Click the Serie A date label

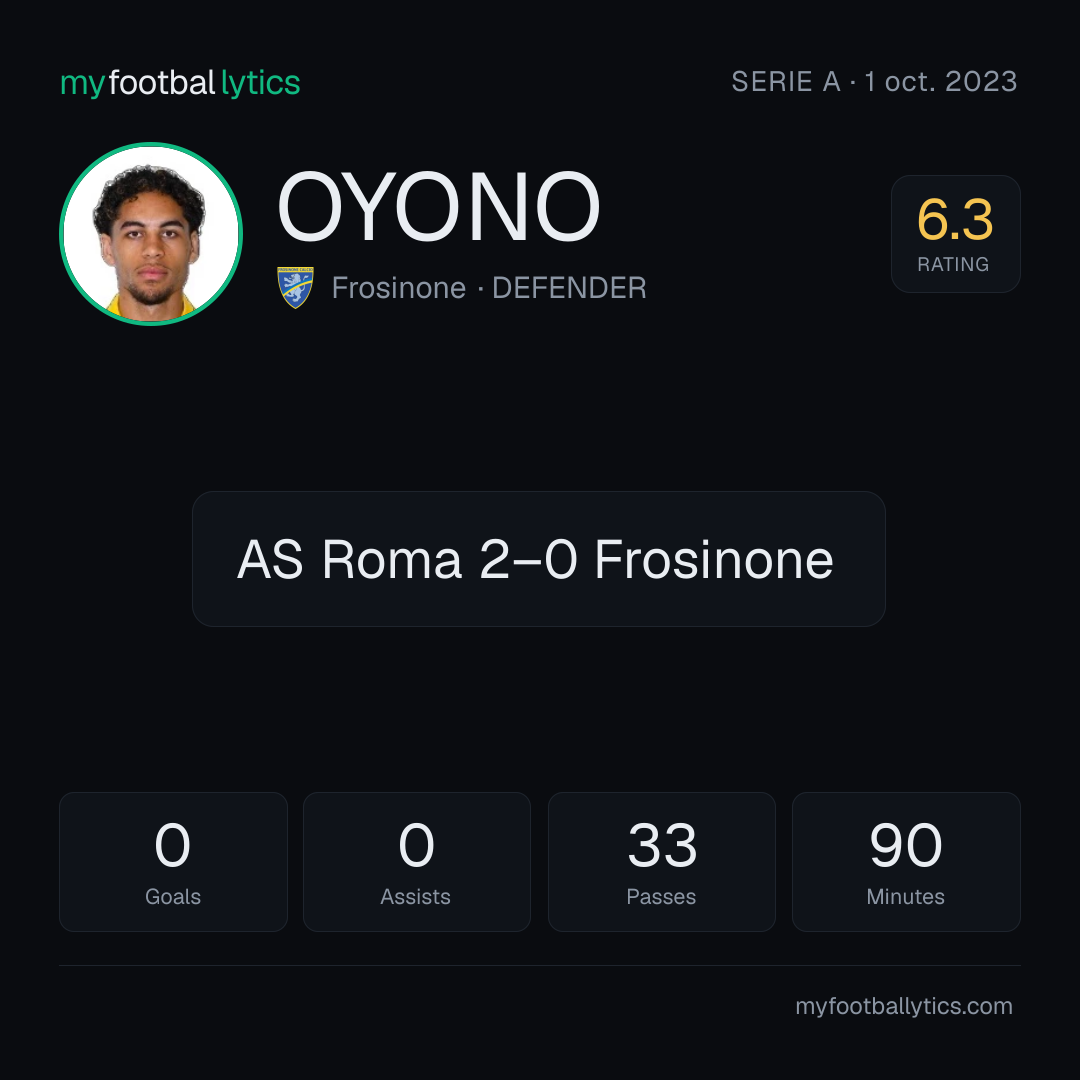(874, 81)
